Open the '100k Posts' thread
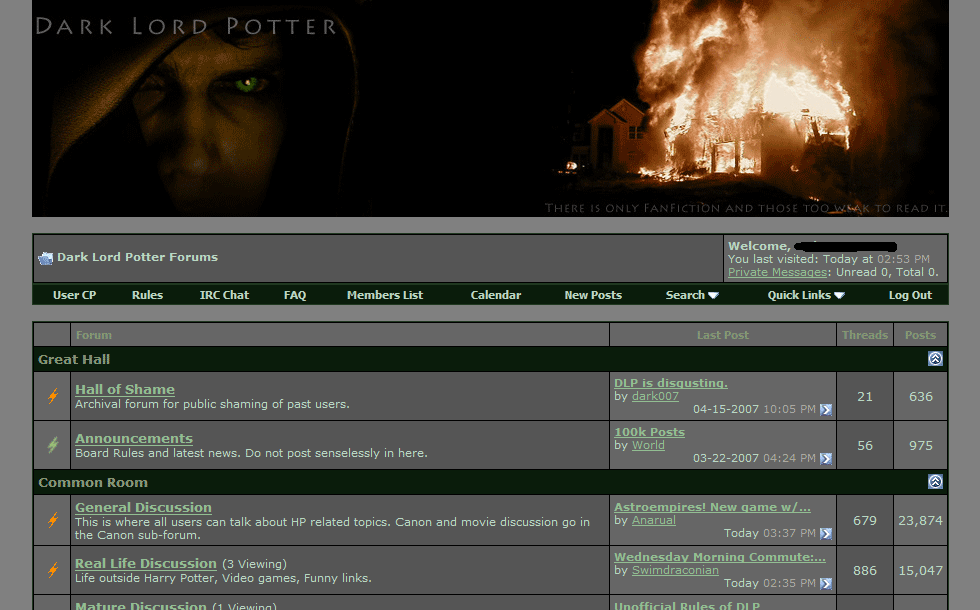 649,432
